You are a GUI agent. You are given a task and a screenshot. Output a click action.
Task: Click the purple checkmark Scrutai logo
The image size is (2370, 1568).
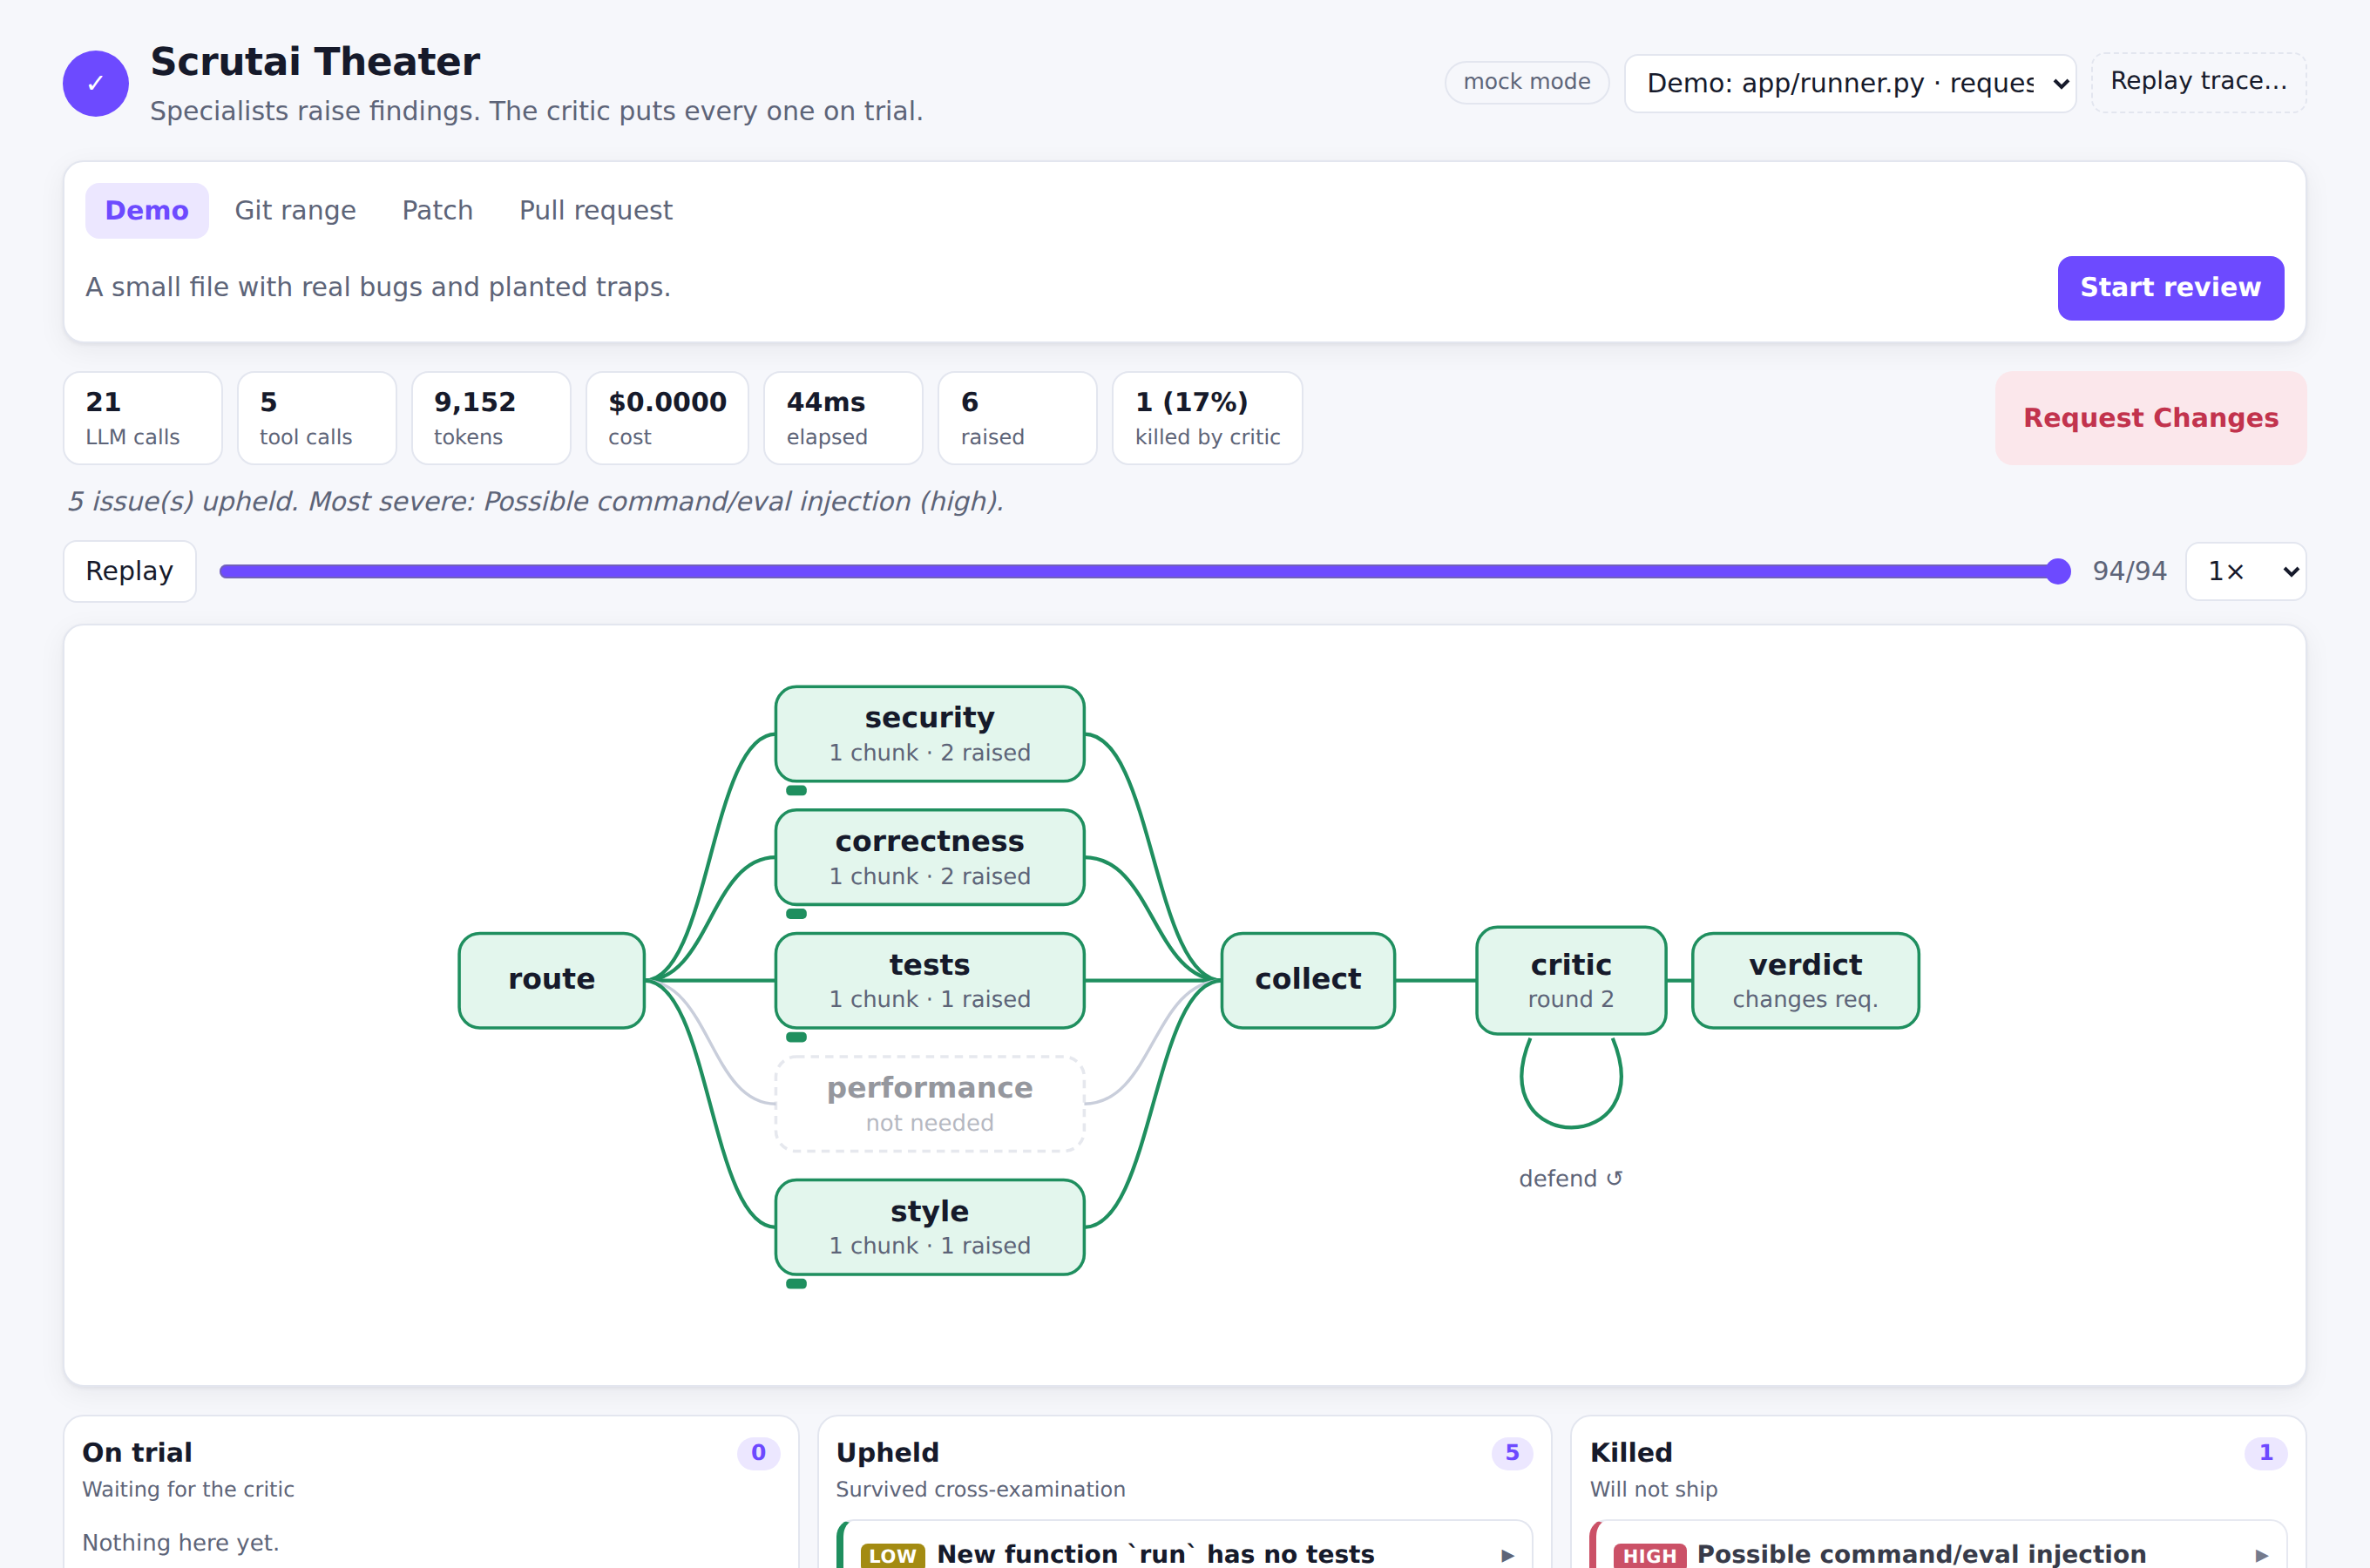[x=95, y=83]
